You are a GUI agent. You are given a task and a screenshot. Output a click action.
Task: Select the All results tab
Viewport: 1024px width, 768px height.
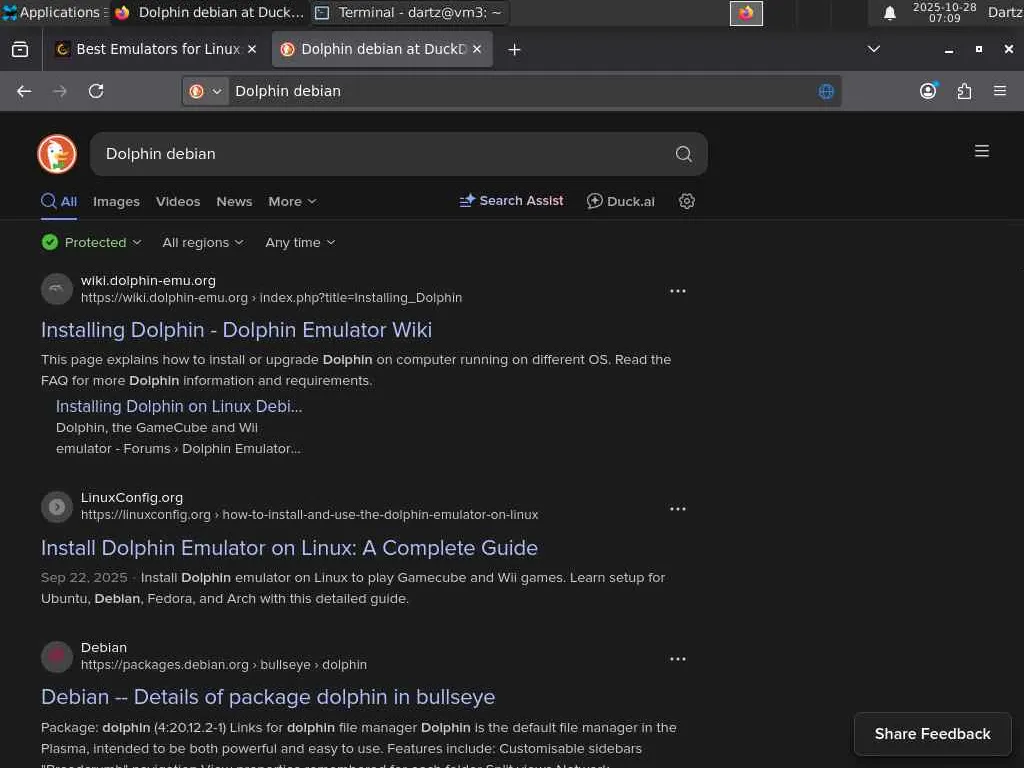tap(59, 201)
